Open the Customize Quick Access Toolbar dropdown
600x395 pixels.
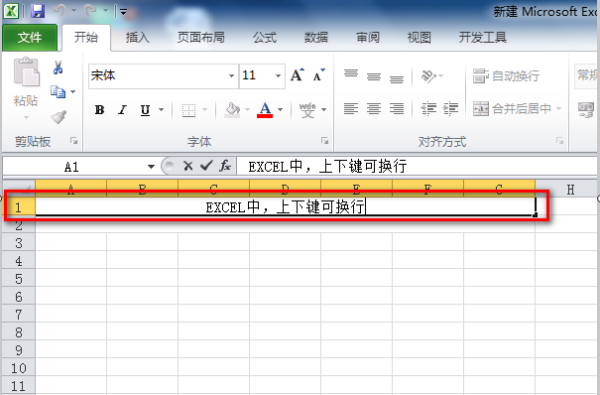[x=123, y=12]
